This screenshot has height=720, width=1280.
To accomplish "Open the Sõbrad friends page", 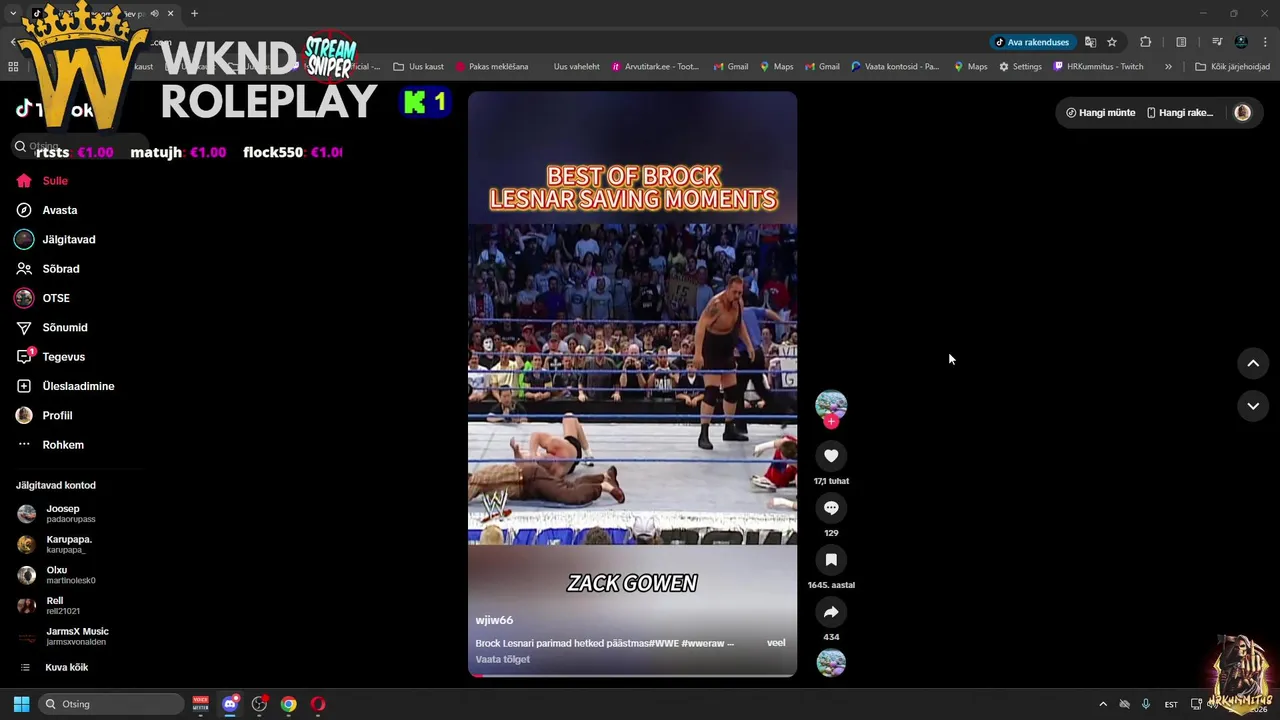I will (47, 269).
